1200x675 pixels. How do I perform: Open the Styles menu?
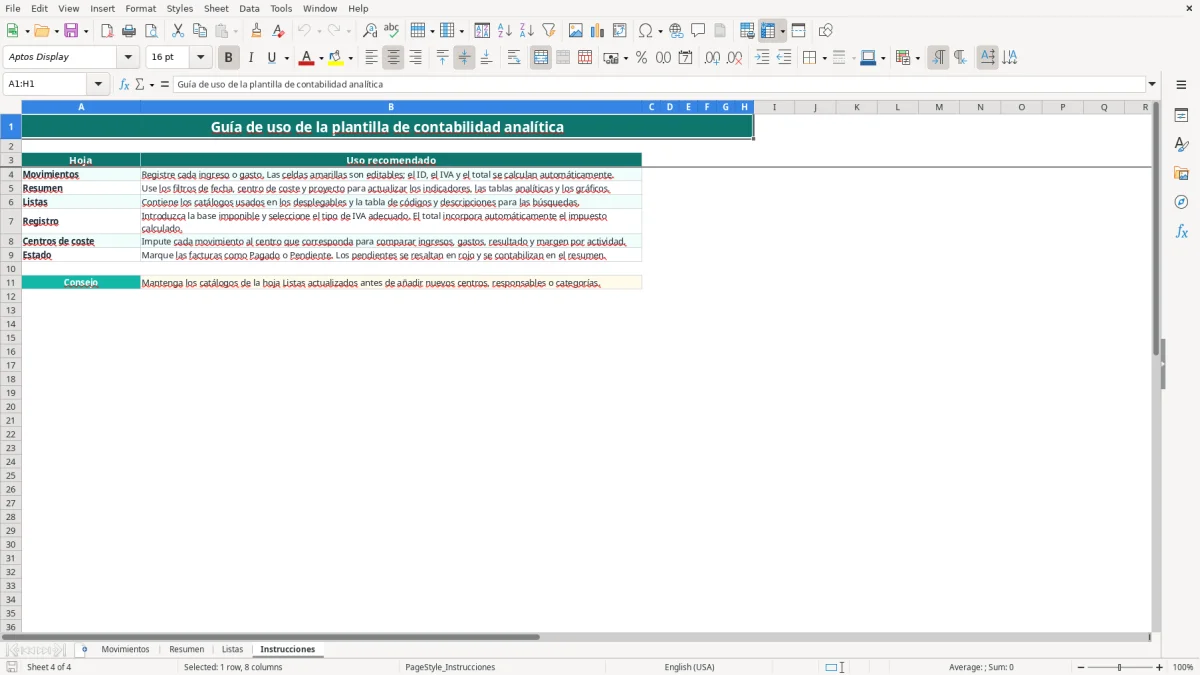tap(180, 8)
